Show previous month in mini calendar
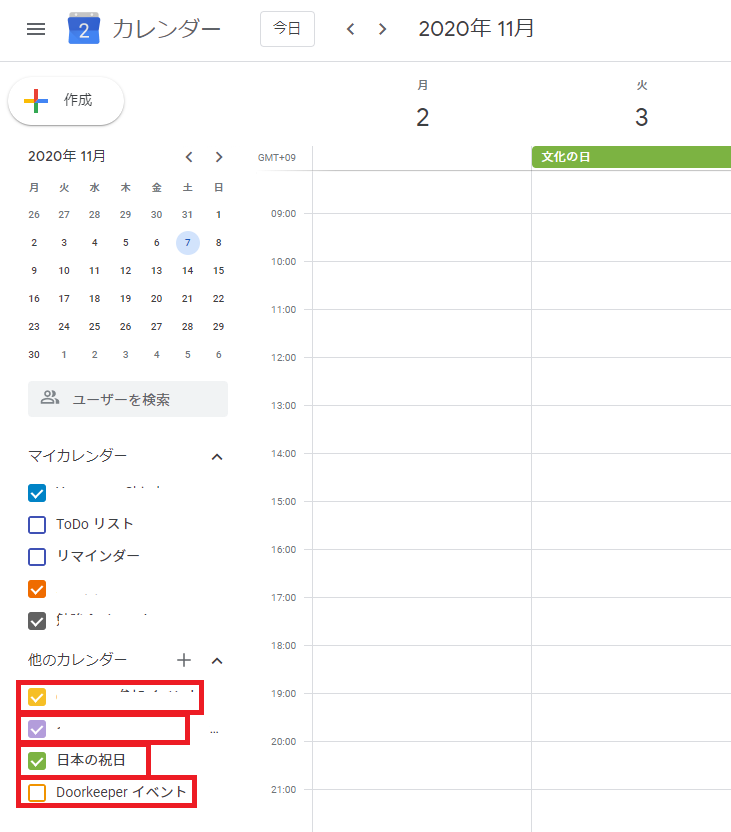Image resolution: width=731 pixels, height=832 pixels. click(x=189, y=157)
